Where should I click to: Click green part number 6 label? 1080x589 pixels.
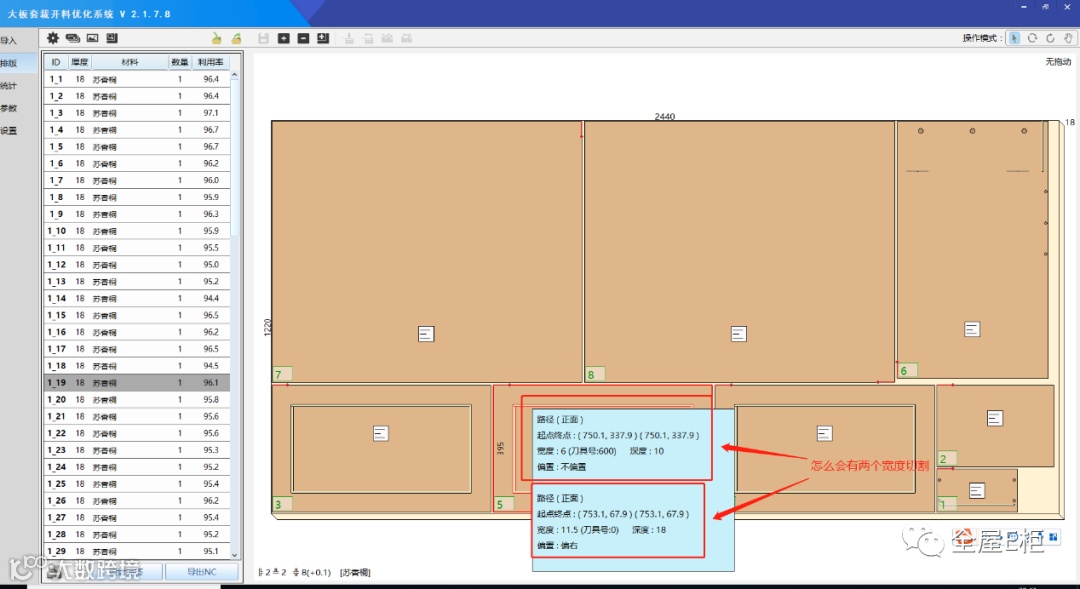tap(908, 371)
